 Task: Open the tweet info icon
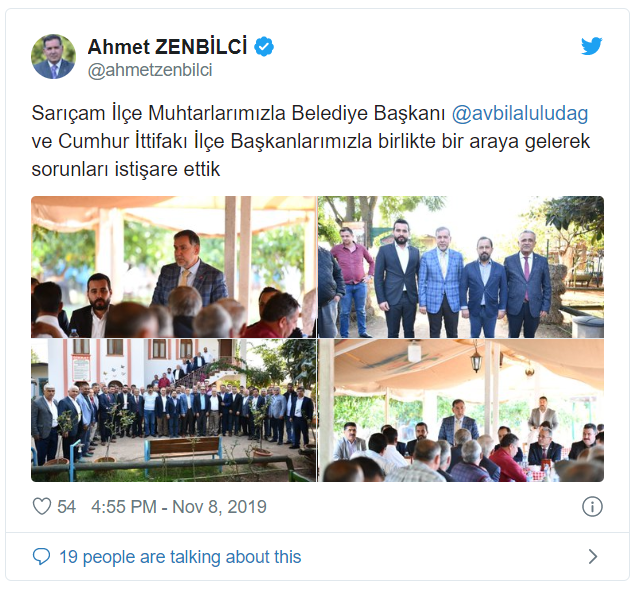tap(592, 507)
